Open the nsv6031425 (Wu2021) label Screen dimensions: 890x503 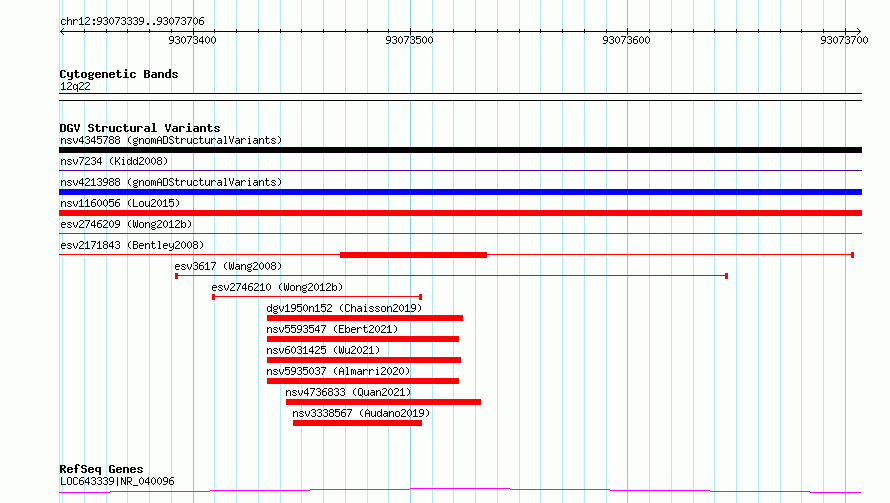pyautogui.click(x=323, y=350)
